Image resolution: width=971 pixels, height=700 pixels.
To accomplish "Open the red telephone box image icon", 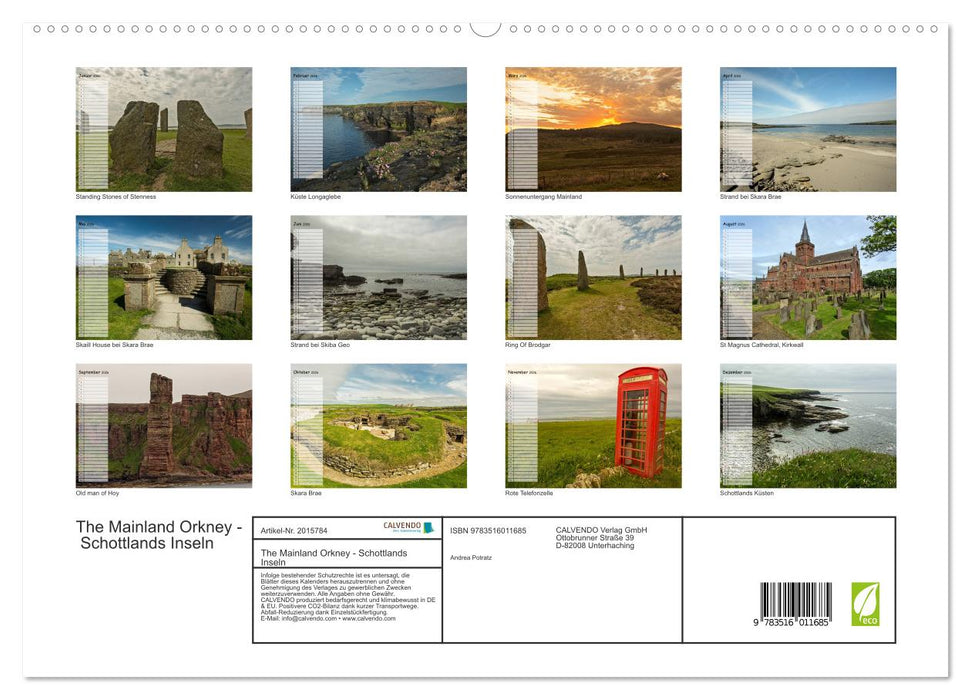I will pos(593,426).
